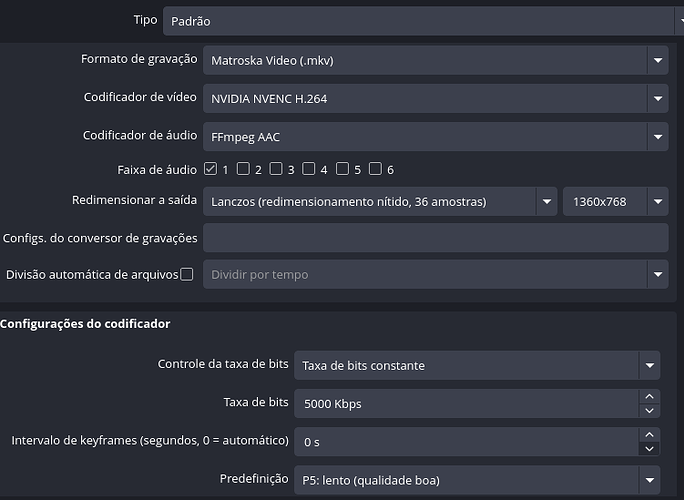684x500 pixels.
Task: Open the Formato de gravação dropdown
Action: coord(435,61)
